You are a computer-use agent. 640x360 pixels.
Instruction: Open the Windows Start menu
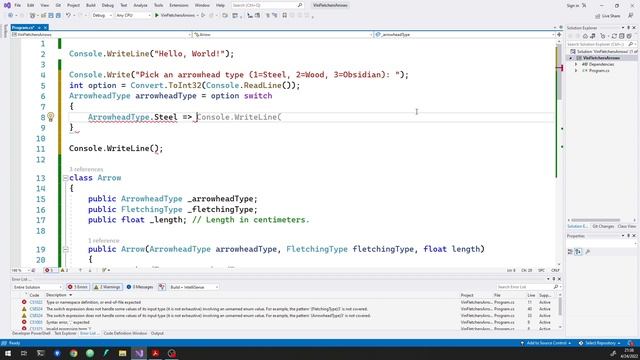[x=8, y=353]
